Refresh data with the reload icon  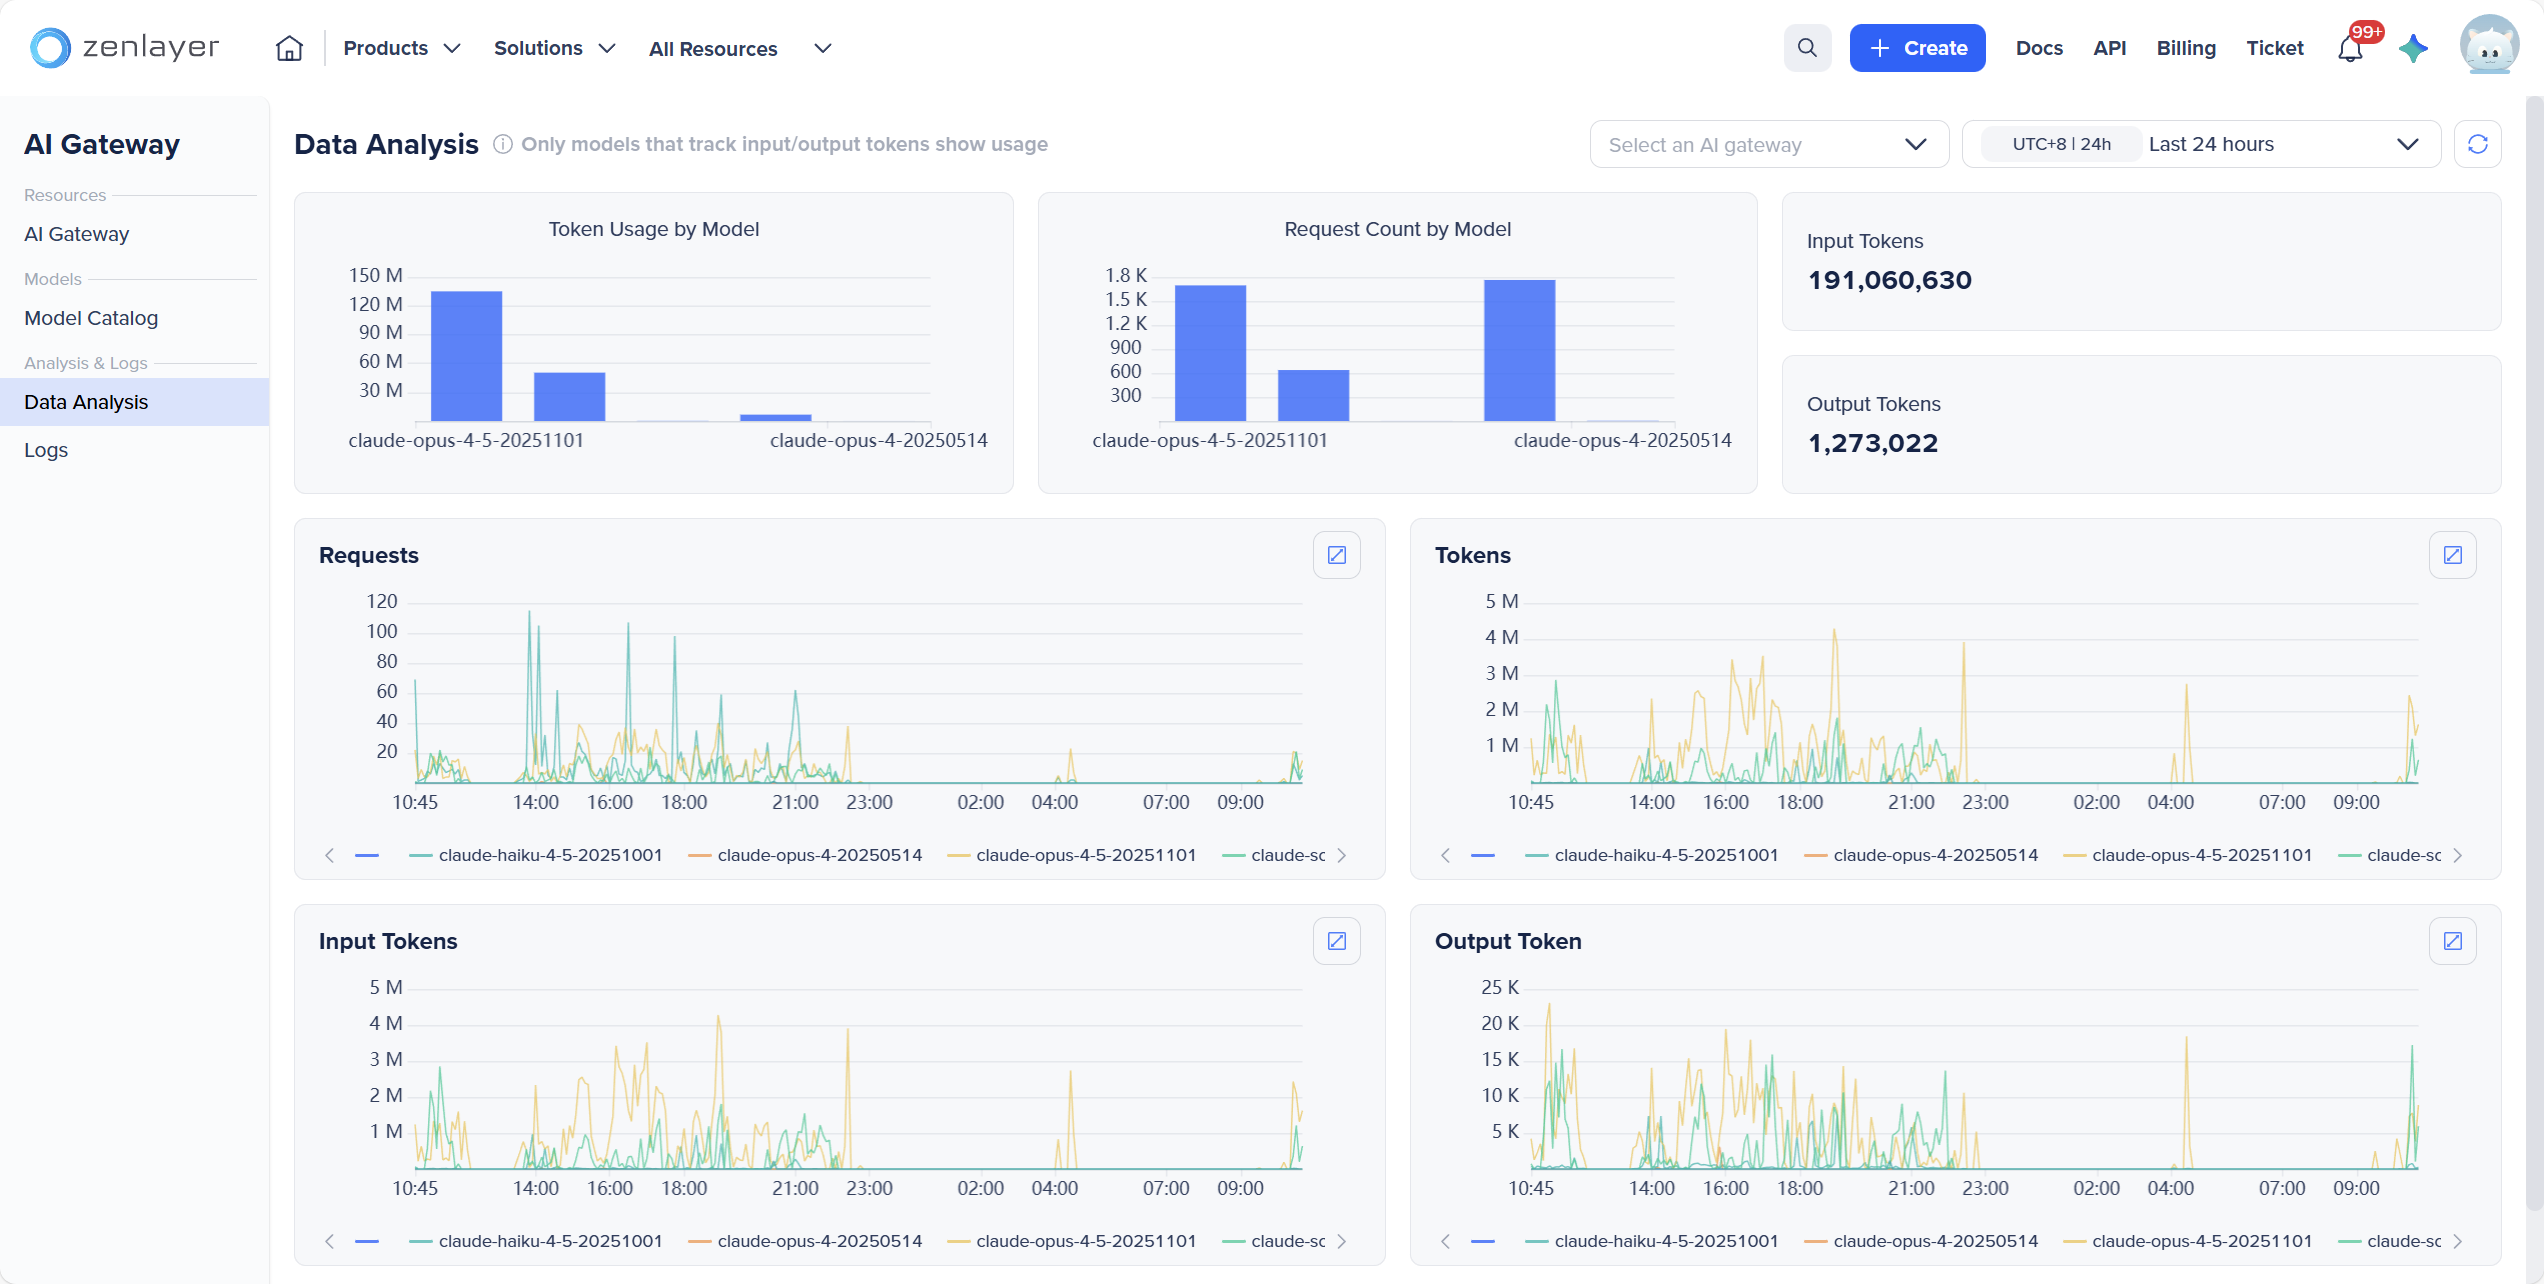[x=2477, y=144]
